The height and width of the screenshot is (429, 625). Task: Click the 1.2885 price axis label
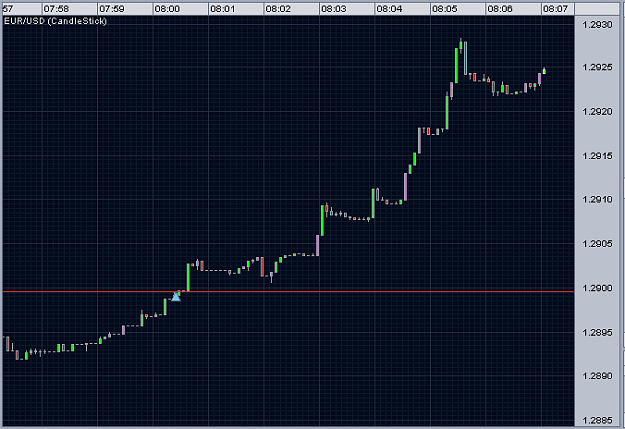597,420
